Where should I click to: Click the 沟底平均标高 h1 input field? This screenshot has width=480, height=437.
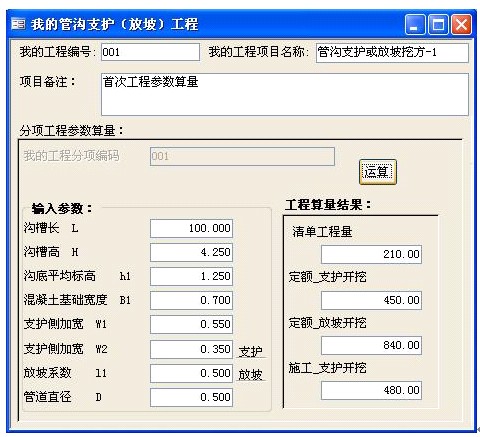191,276
